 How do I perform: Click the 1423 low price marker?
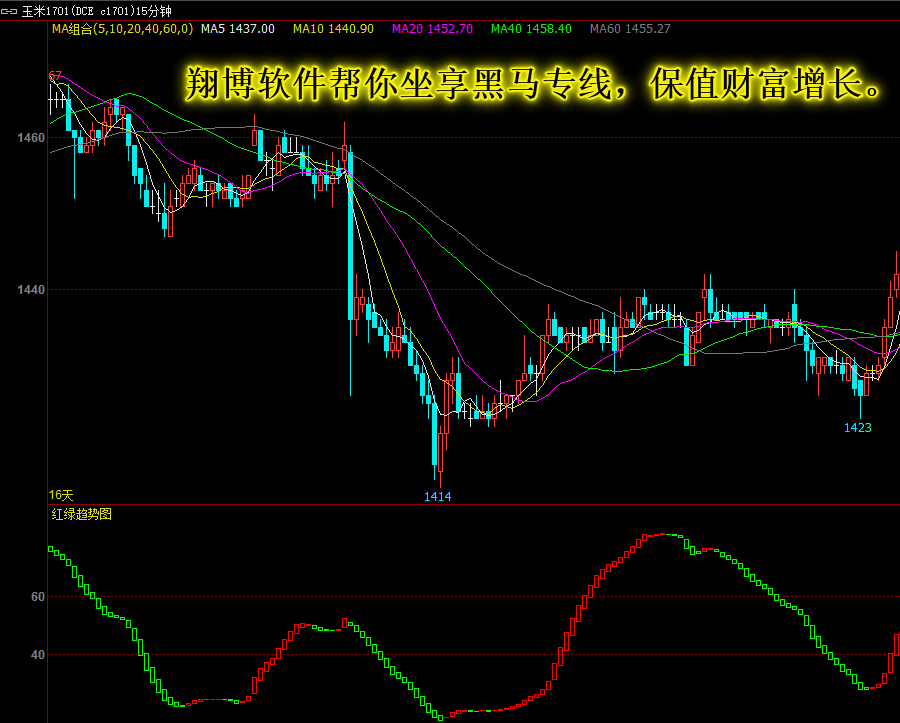click(x=858, y=427)
